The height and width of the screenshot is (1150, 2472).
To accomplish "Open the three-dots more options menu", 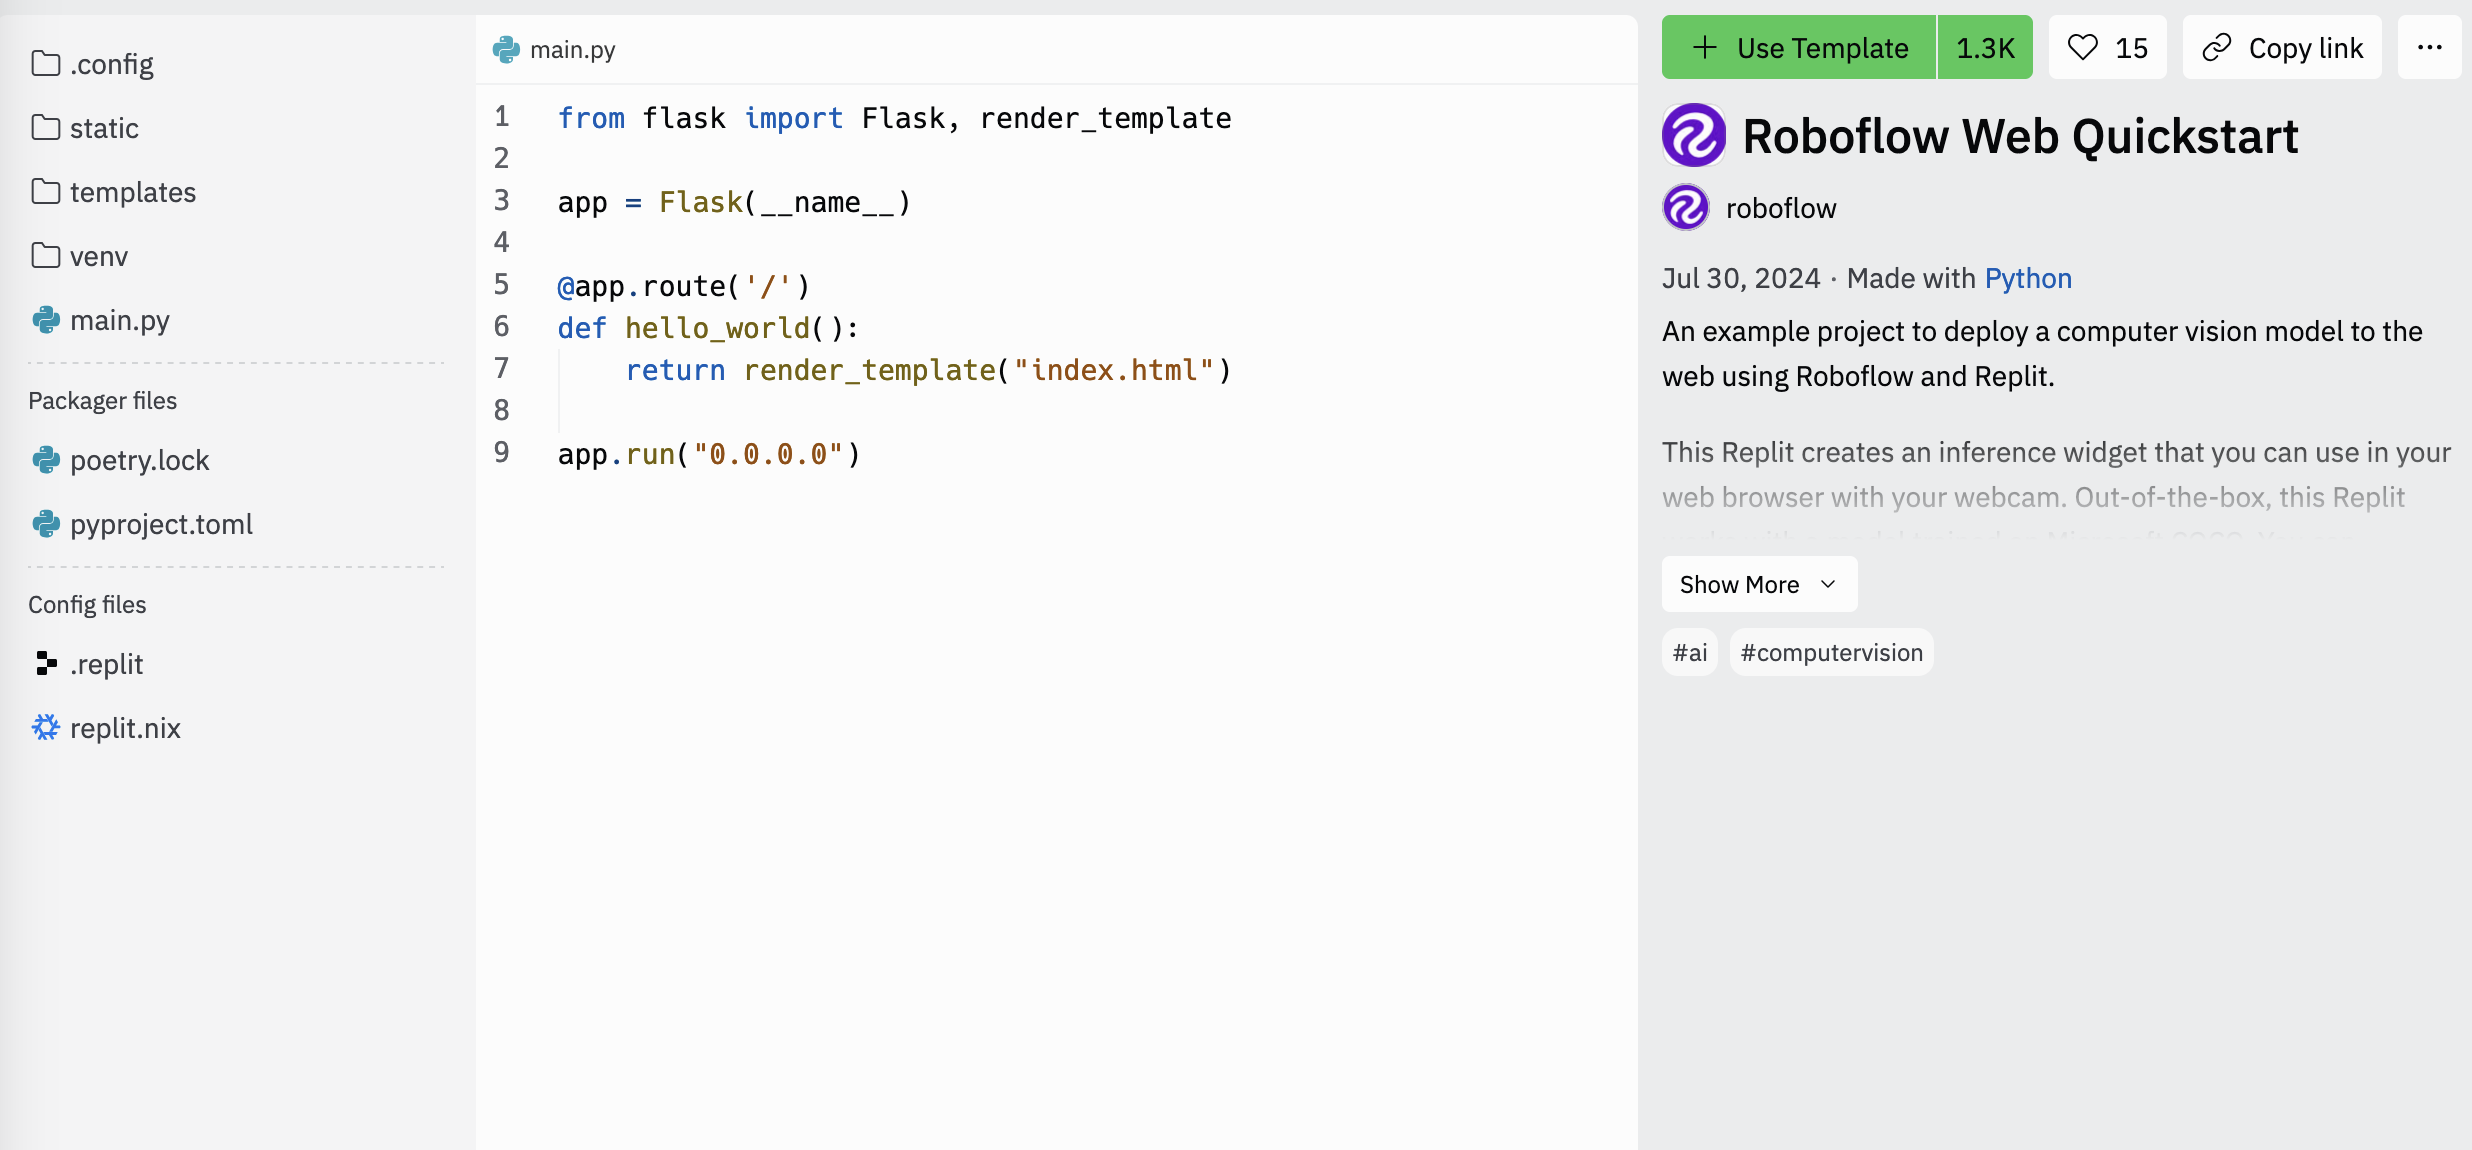I will click(x=2429, y=47).
